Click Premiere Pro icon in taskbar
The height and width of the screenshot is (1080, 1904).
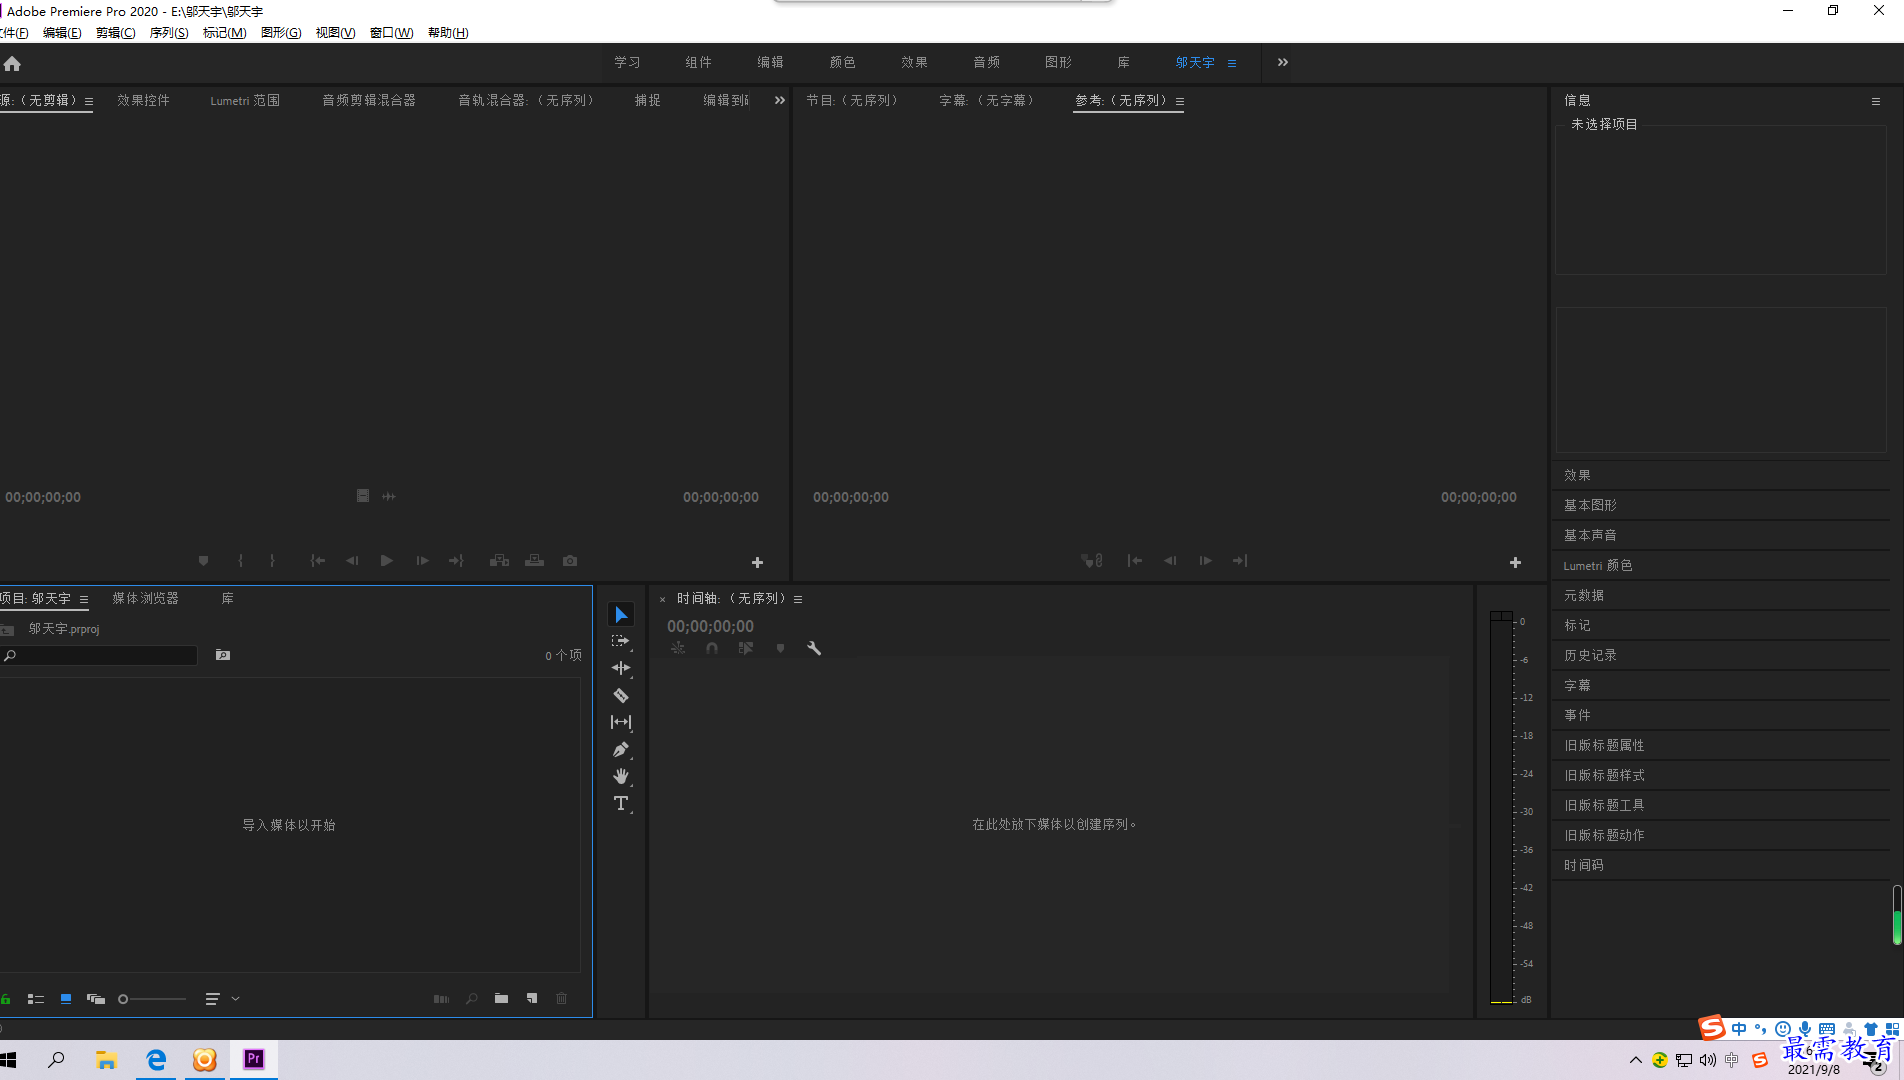[x=254, y=1059]
